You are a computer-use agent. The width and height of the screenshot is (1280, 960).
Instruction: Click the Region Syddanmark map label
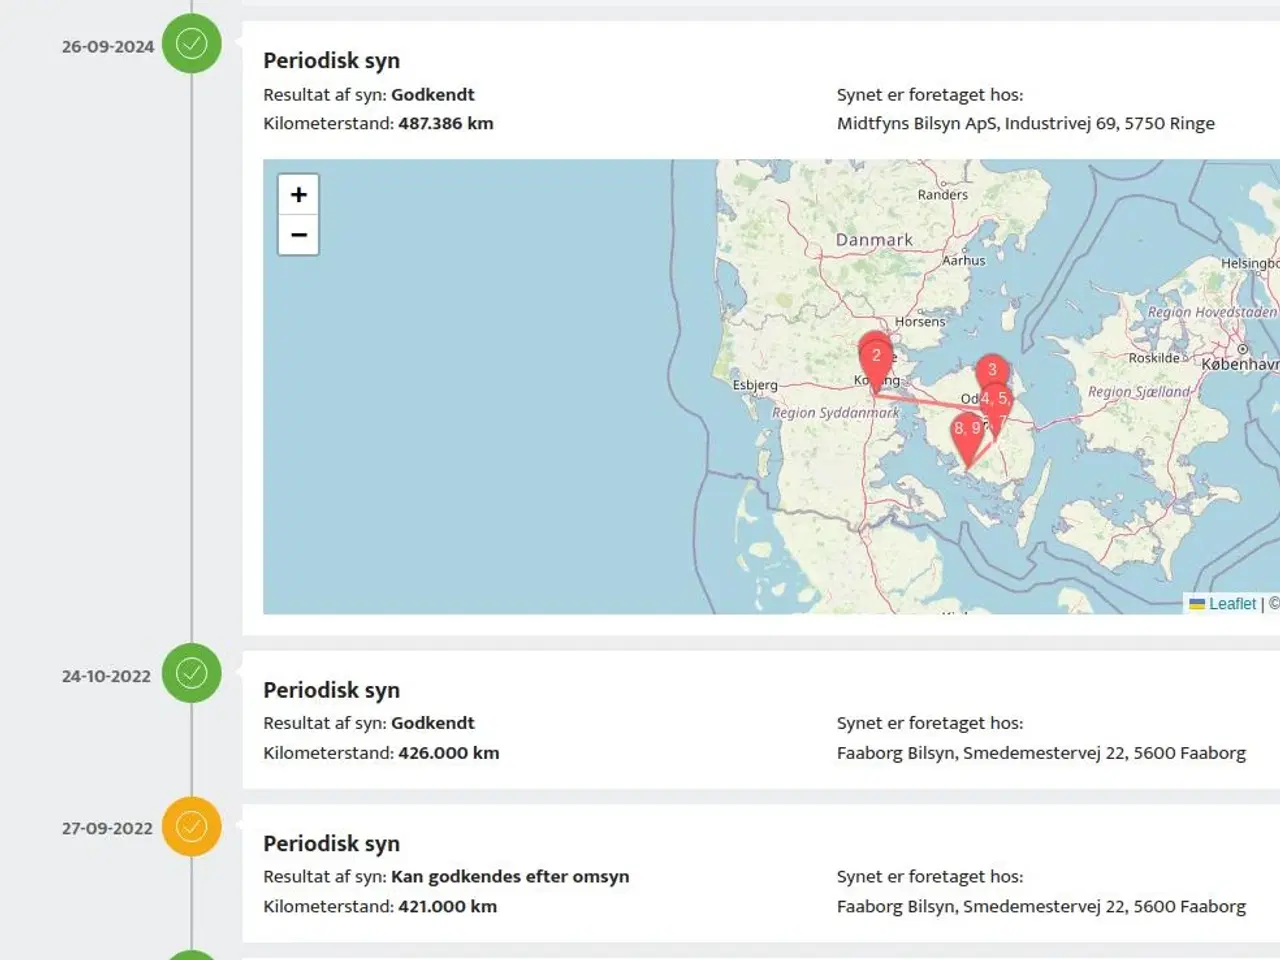[835, 413]
